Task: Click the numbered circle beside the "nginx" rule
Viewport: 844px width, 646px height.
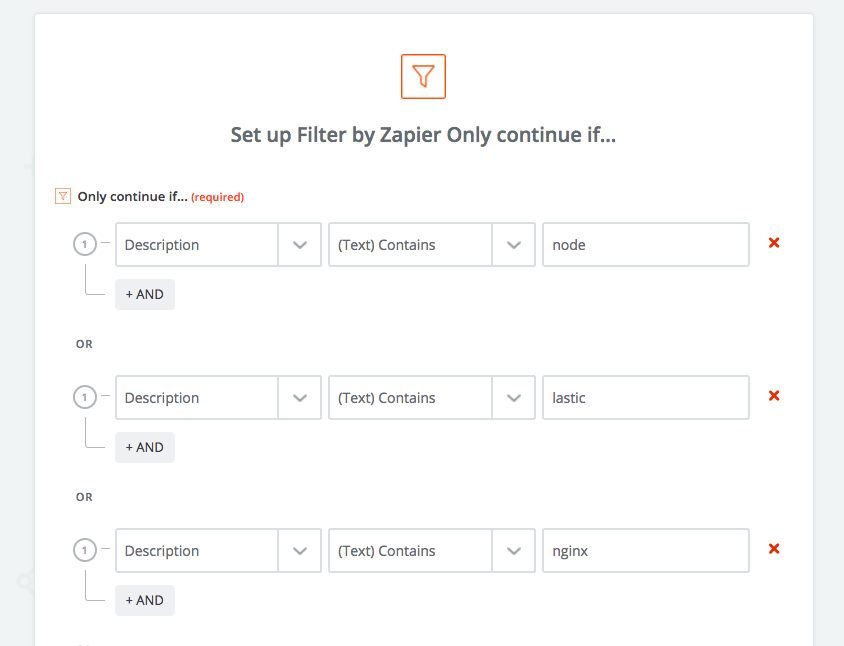Action: (x=85, y=549)
